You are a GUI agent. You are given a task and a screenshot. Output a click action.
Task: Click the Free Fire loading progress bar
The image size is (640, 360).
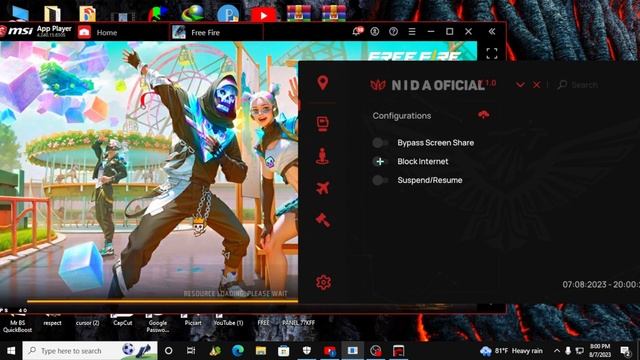click(x=162, y=302)
